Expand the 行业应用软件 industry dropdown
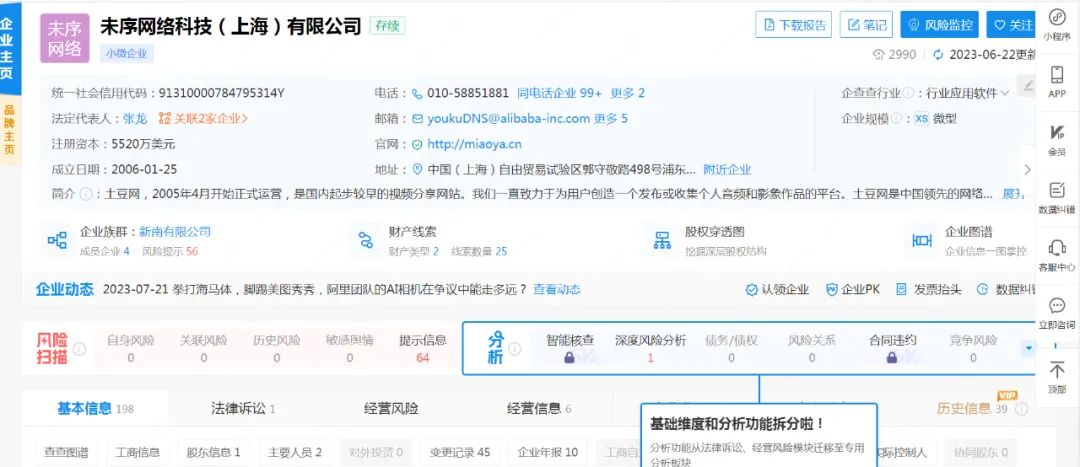The height and width of the screenshot is (467, 1080). [x=1005, y=94]
